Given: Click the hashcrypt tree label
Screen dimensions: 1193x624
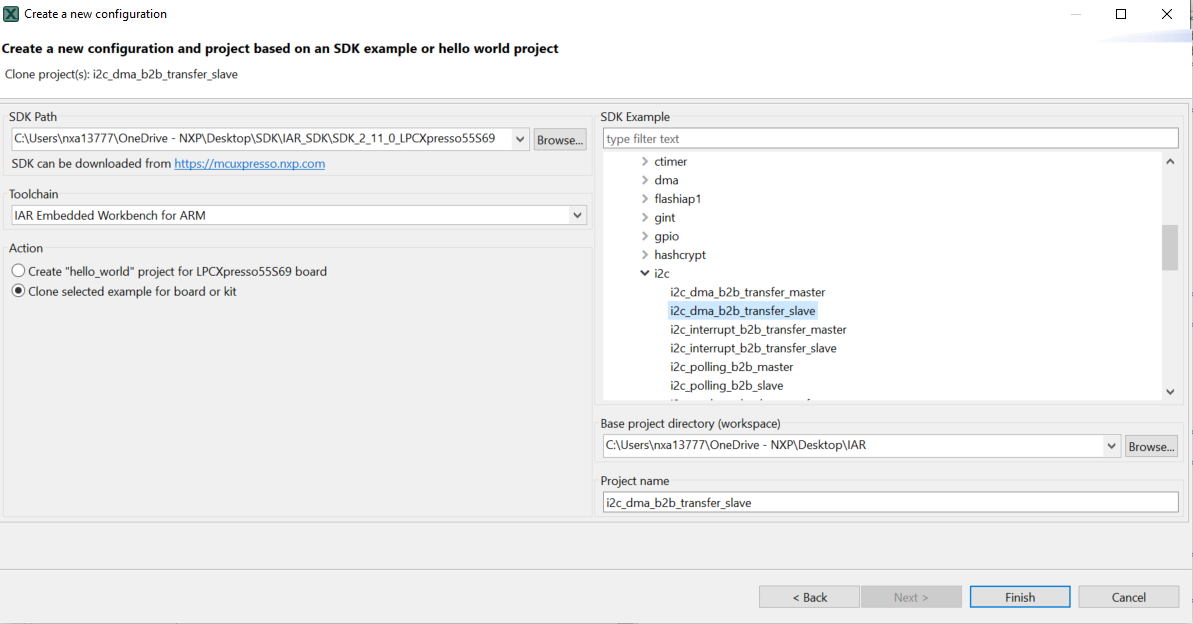Looking at the screenshot, I should pos(680,255).
